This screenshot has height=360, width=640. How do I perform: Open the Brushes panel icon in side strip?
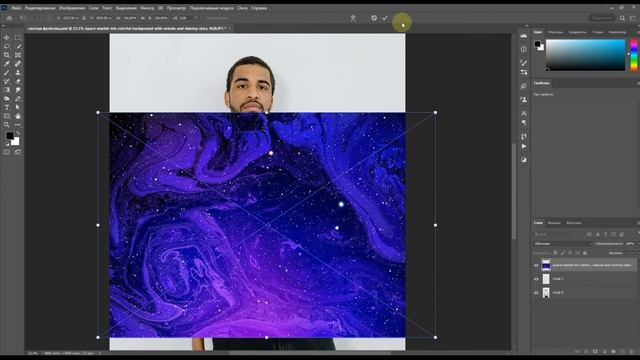[524, 62]
